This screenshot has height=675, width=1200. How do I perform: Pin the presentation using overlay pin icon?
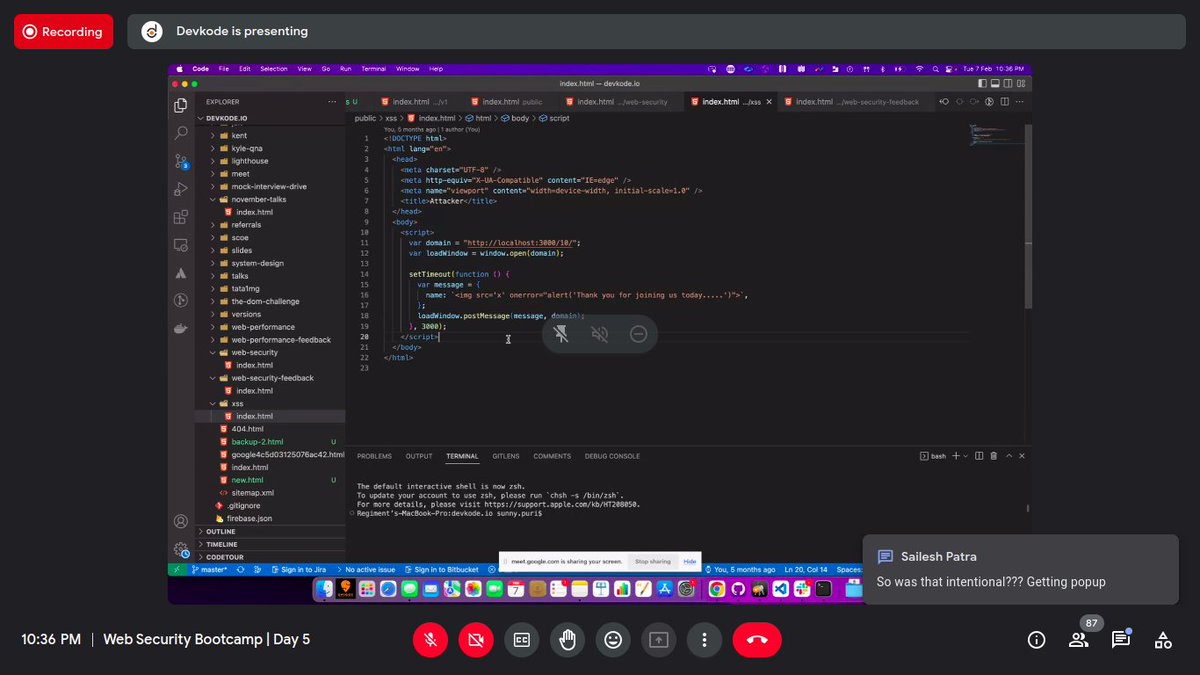[x=561, y=334]
